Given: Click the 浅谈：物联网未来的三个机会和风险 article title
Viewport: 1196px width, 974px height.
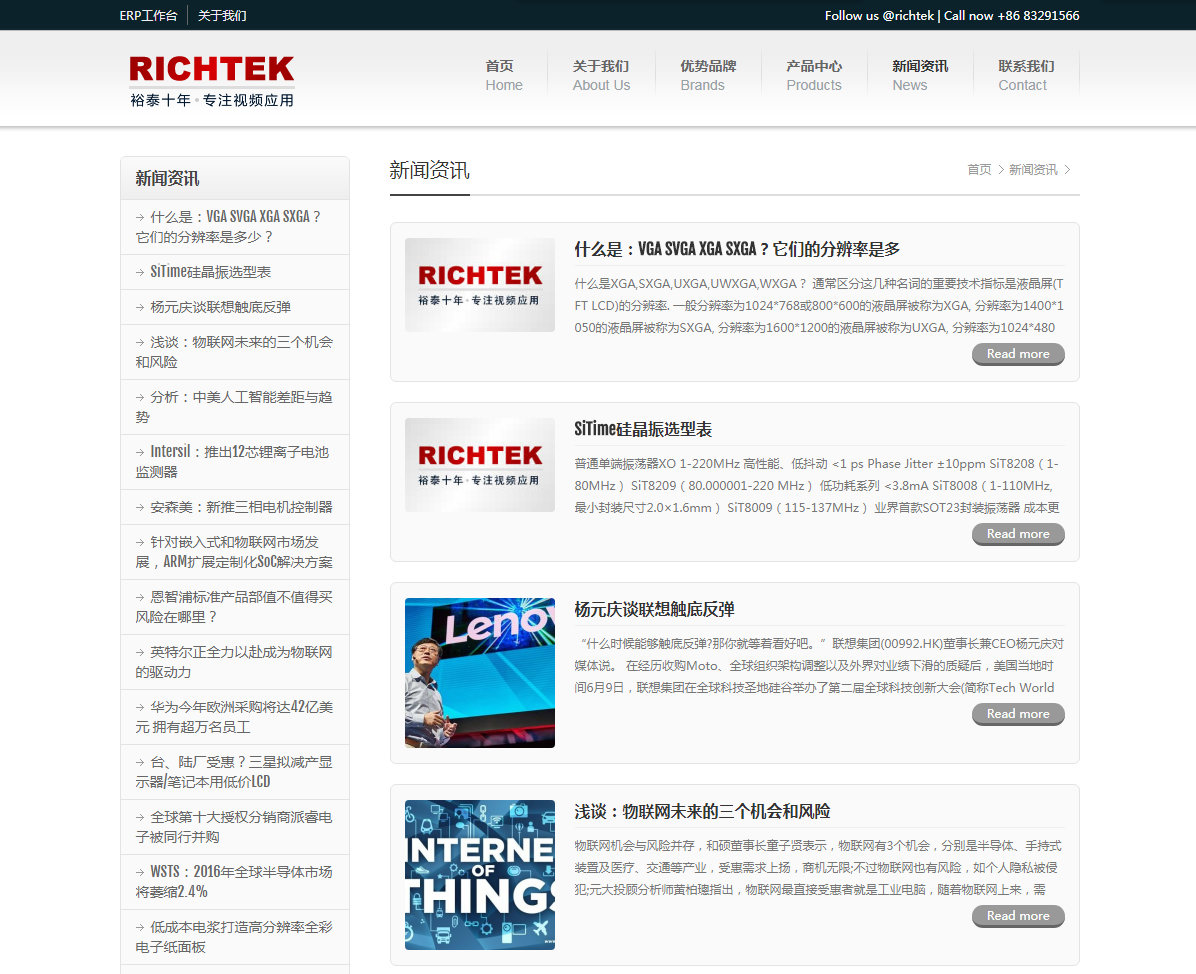Looking at the screenshot, I should point(702,811).
